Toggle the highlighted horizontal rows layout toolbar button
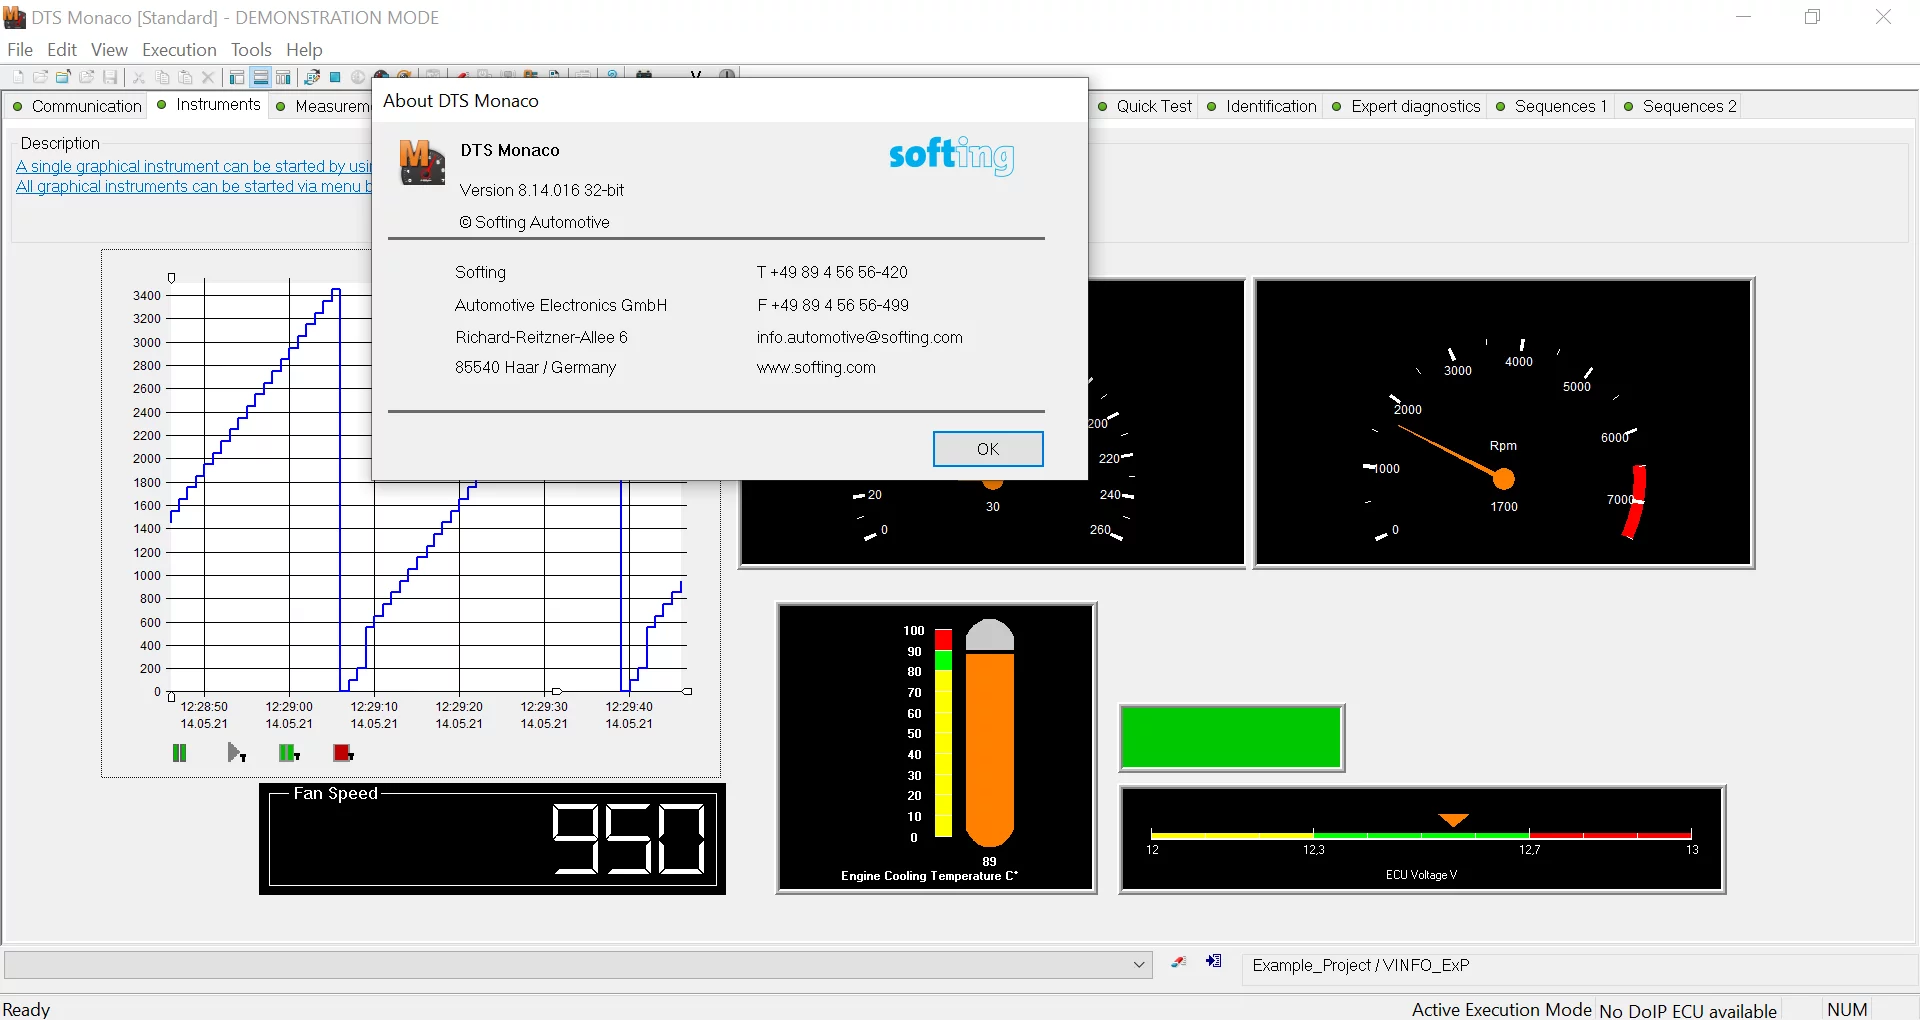Screen dimensions: 1920x1020 tap(260, 77)
